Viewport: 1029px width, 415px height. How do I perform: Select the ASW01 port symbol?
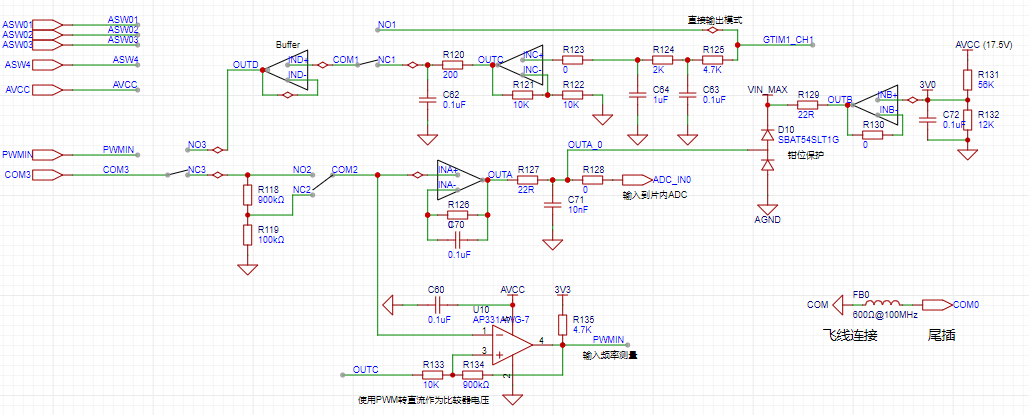pos(47,24)
